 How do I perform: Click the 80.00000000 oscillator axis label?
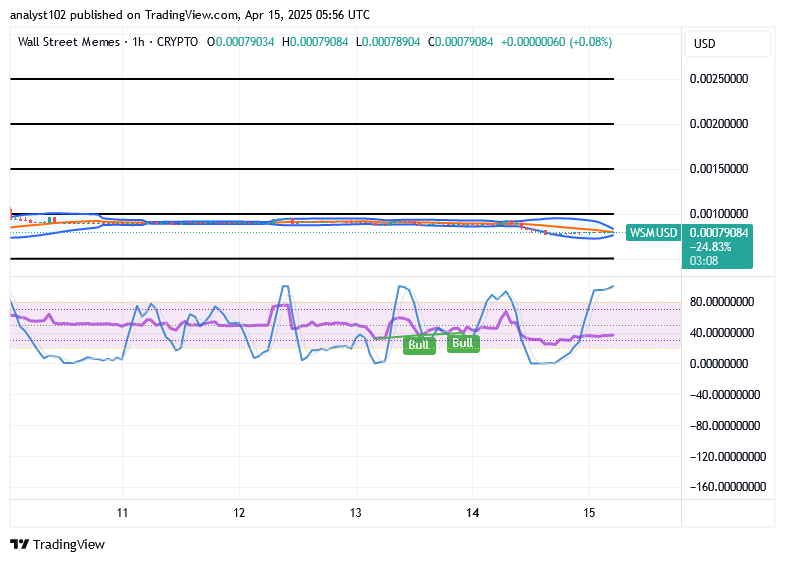(x=722, y=302)
